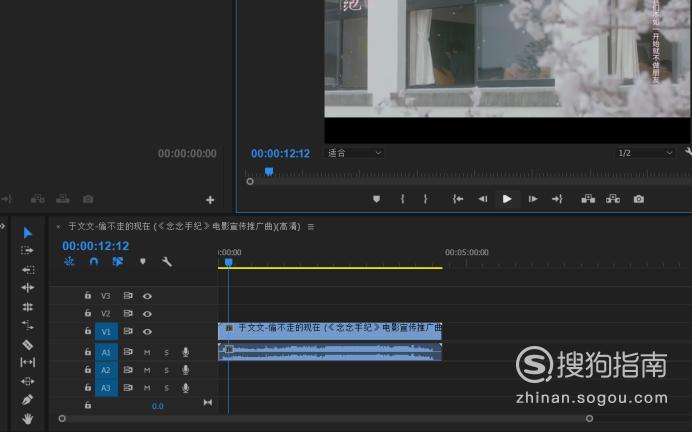Open the 1/2 playback resolution dropdown
Viewport: 692px width, 432px height.
(x=645, y=153)
